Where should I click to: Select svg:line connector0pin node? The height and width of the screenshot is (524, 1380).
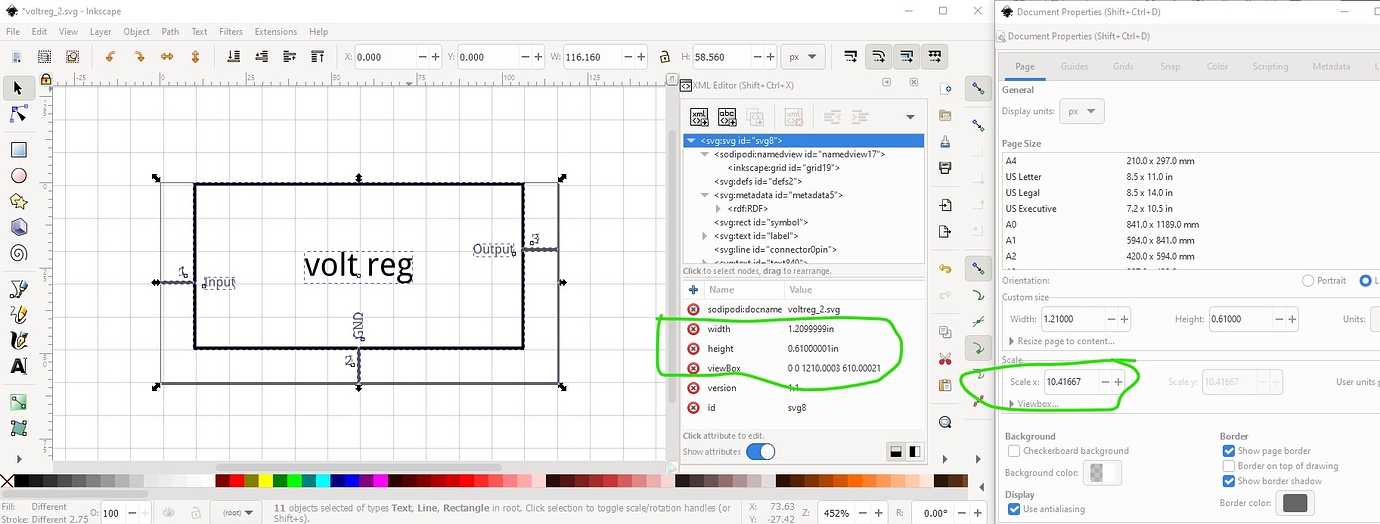tap(775, 249)
